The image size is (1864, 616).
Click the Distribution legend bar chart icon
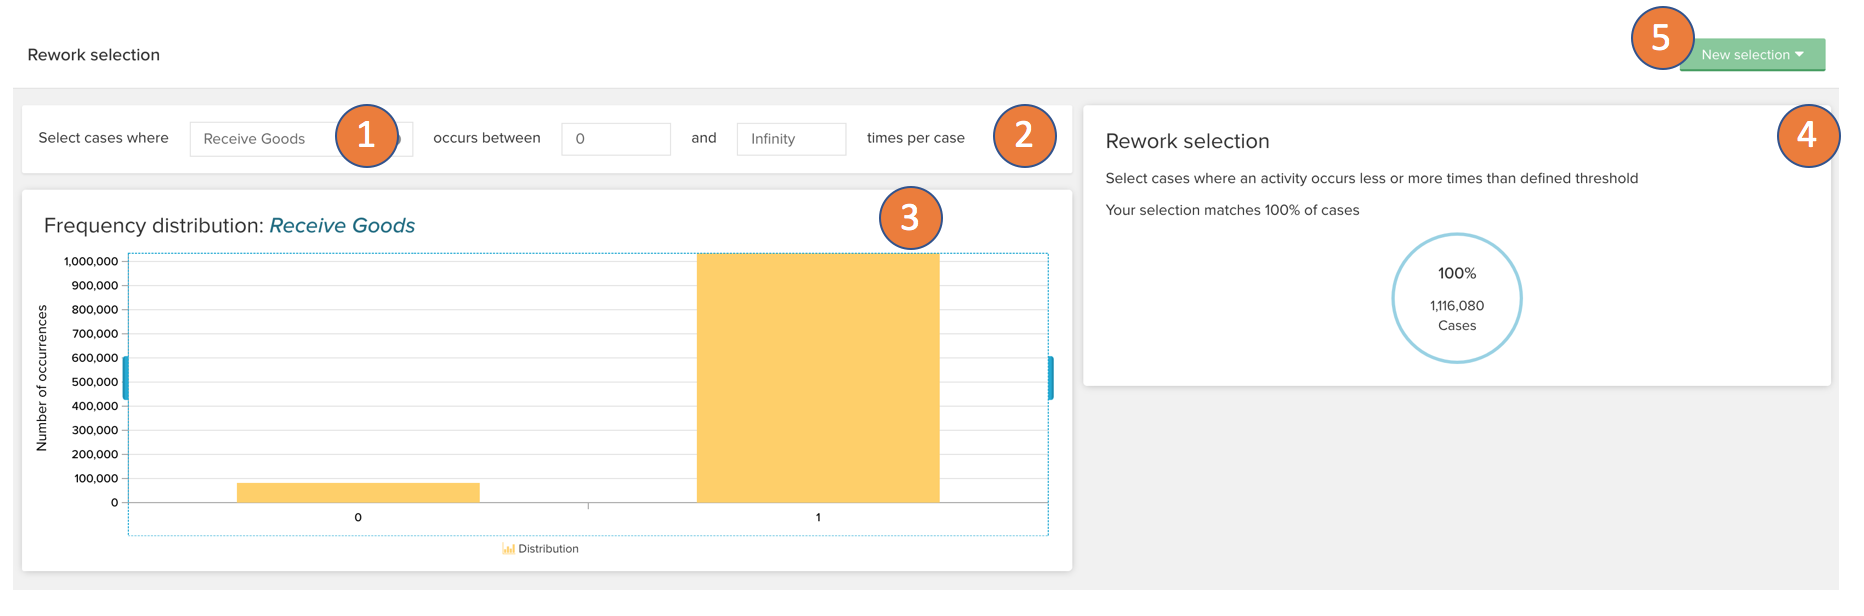point(508,549)
